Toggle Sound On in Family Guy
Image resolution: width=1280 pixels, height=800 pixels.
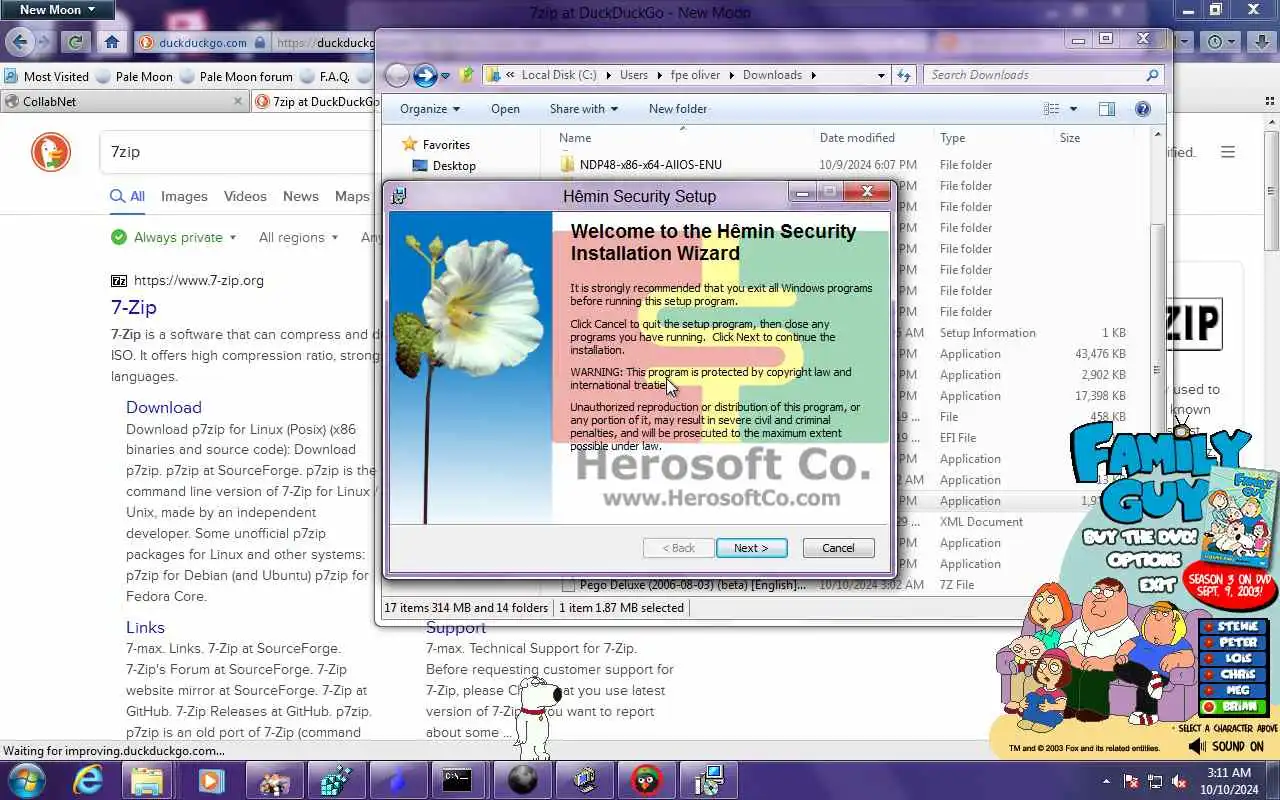click(1227, 746)
